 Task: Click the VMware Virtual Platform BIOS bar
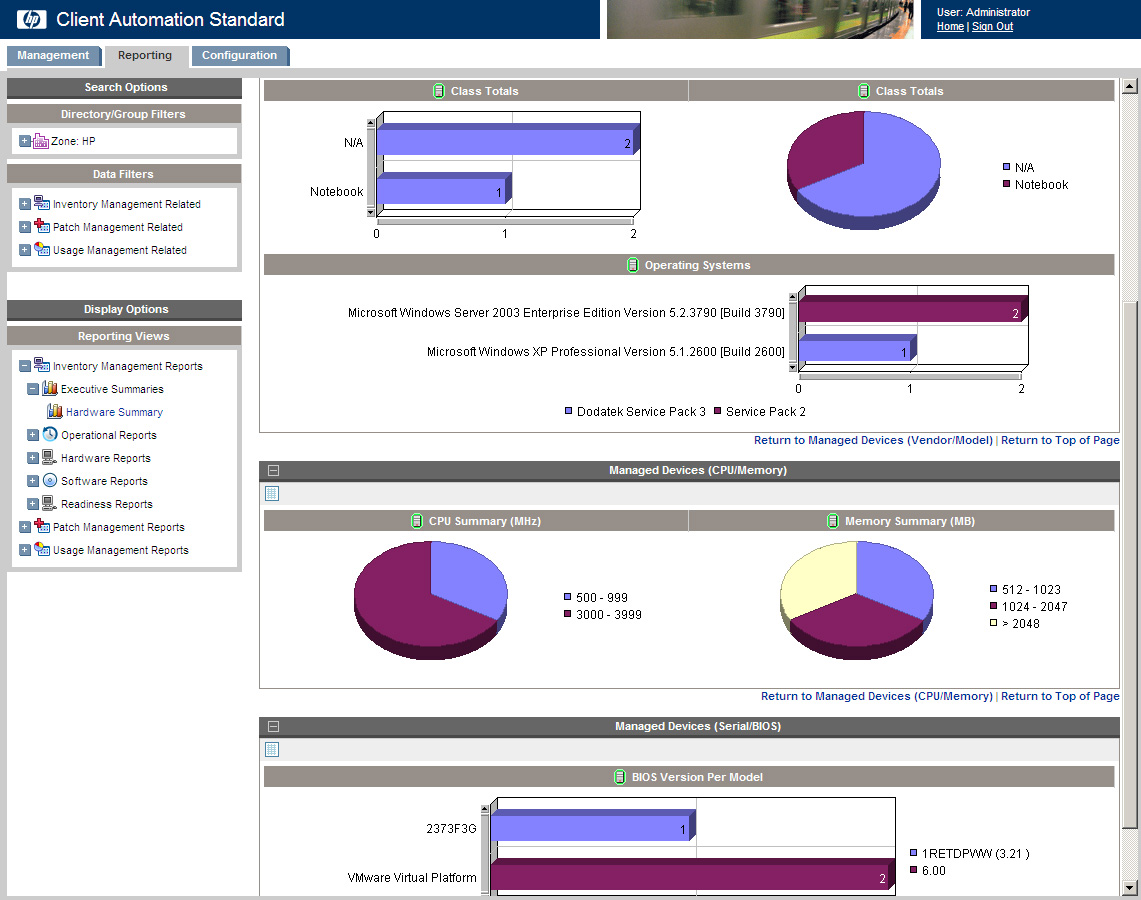(x=693, y=875)
